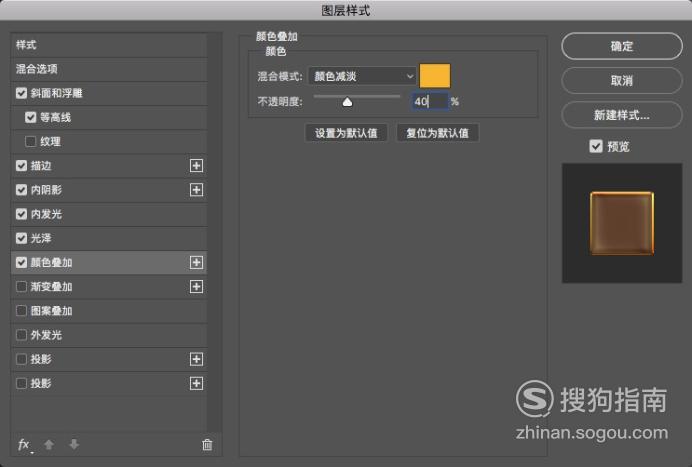The width and height of the screenshot is (692, 467).
Task: Enable 渐变叠加 checkbox
Action: (x=21, y=287)
